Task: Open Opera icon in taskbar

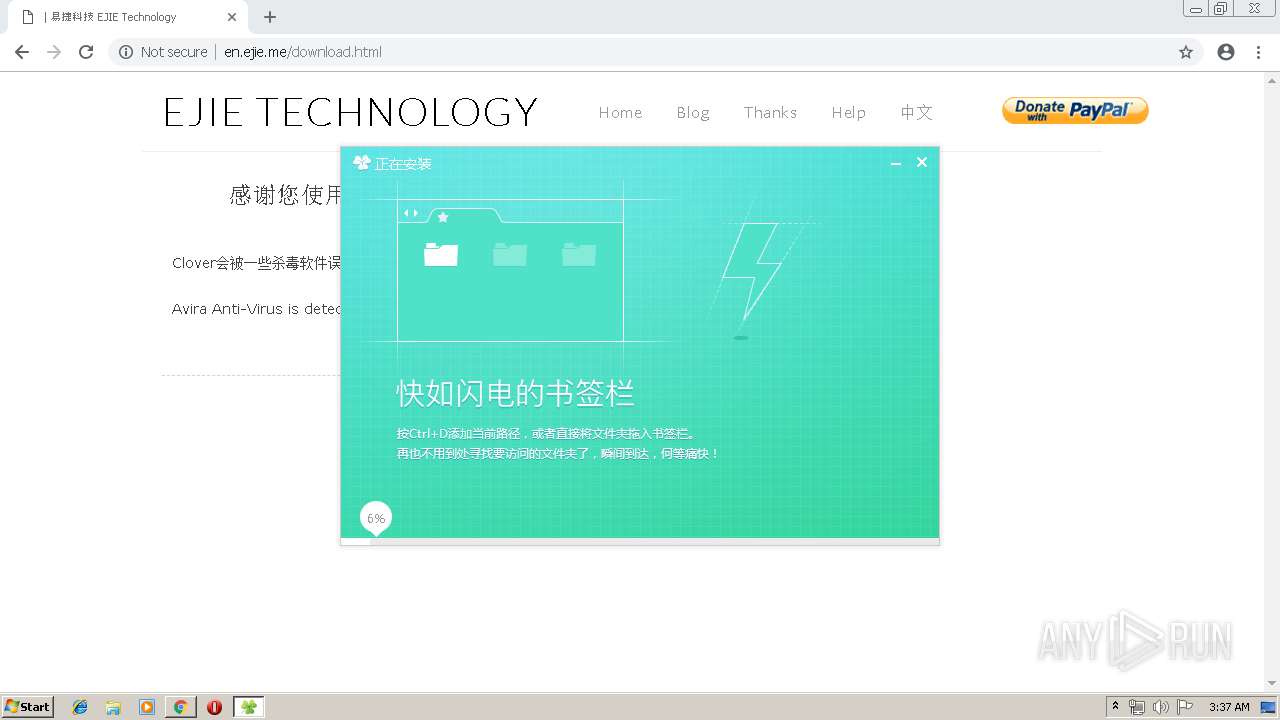Action: click(x=214, y=707)
